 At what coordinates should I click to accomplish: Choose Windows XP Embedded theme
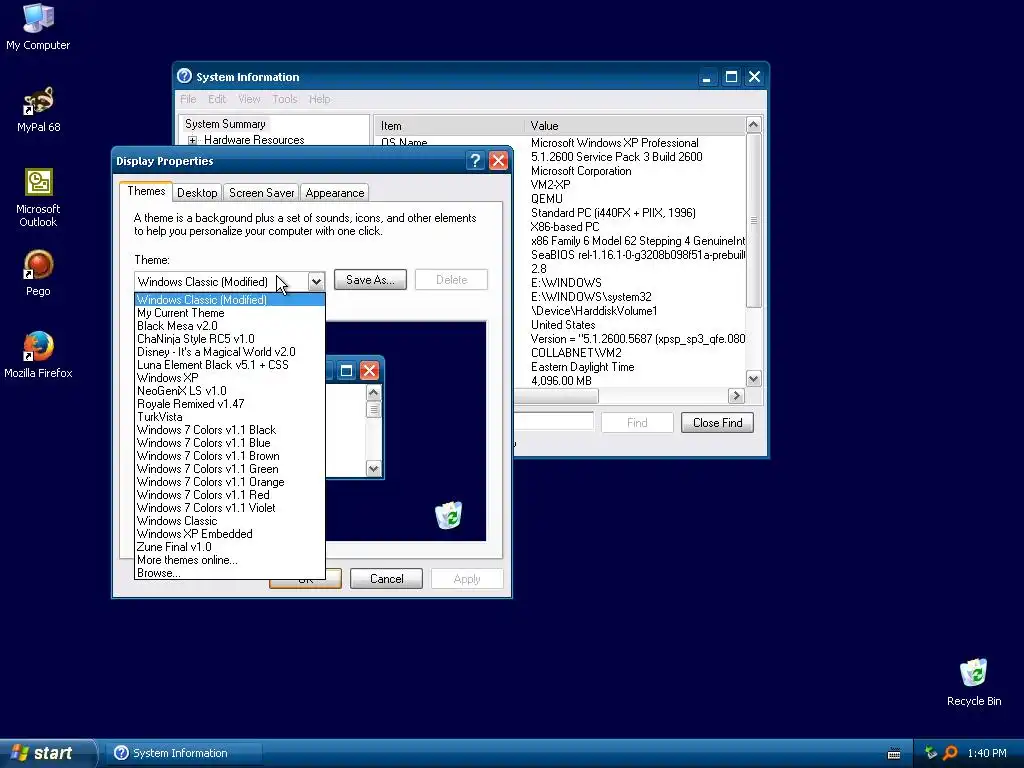tap(229, 534)
